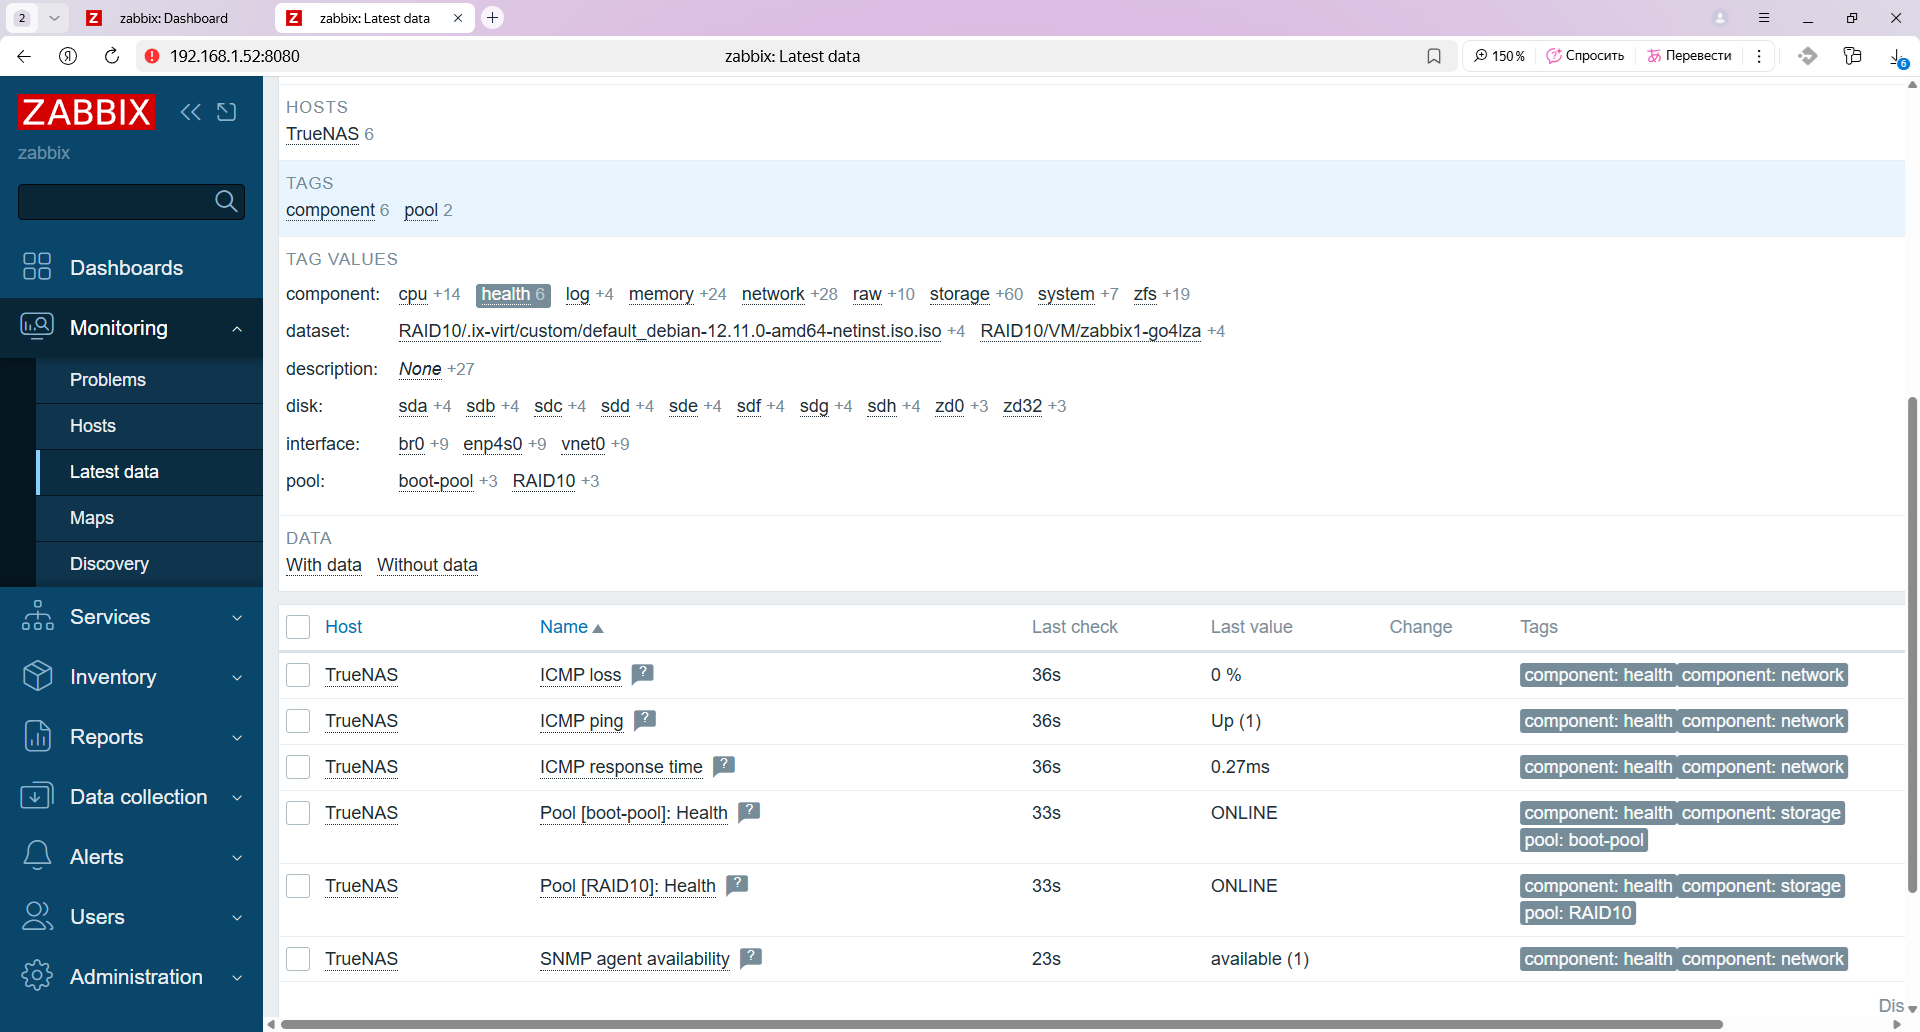Click the Спросить ask button

[1586, 56]
